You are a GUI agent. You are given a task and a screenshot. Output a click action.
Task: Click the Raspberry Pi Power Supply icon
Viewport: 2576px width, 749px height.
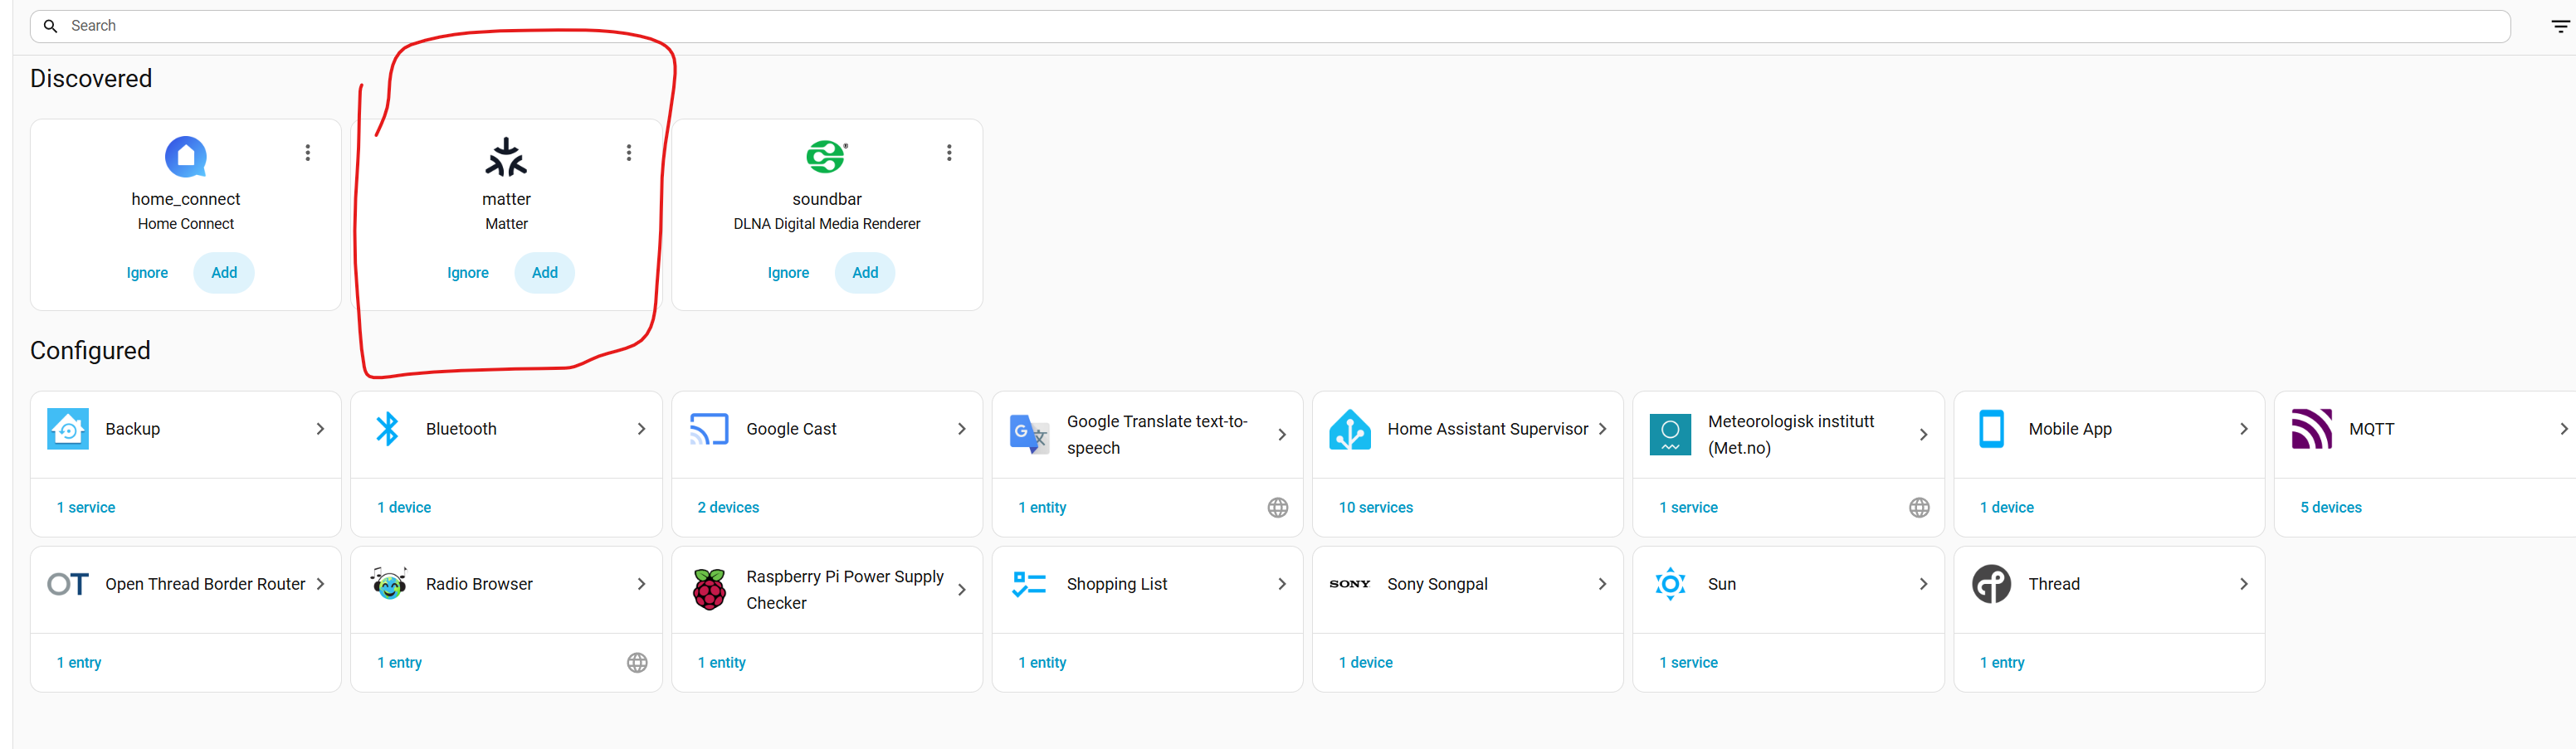(709, 590)
